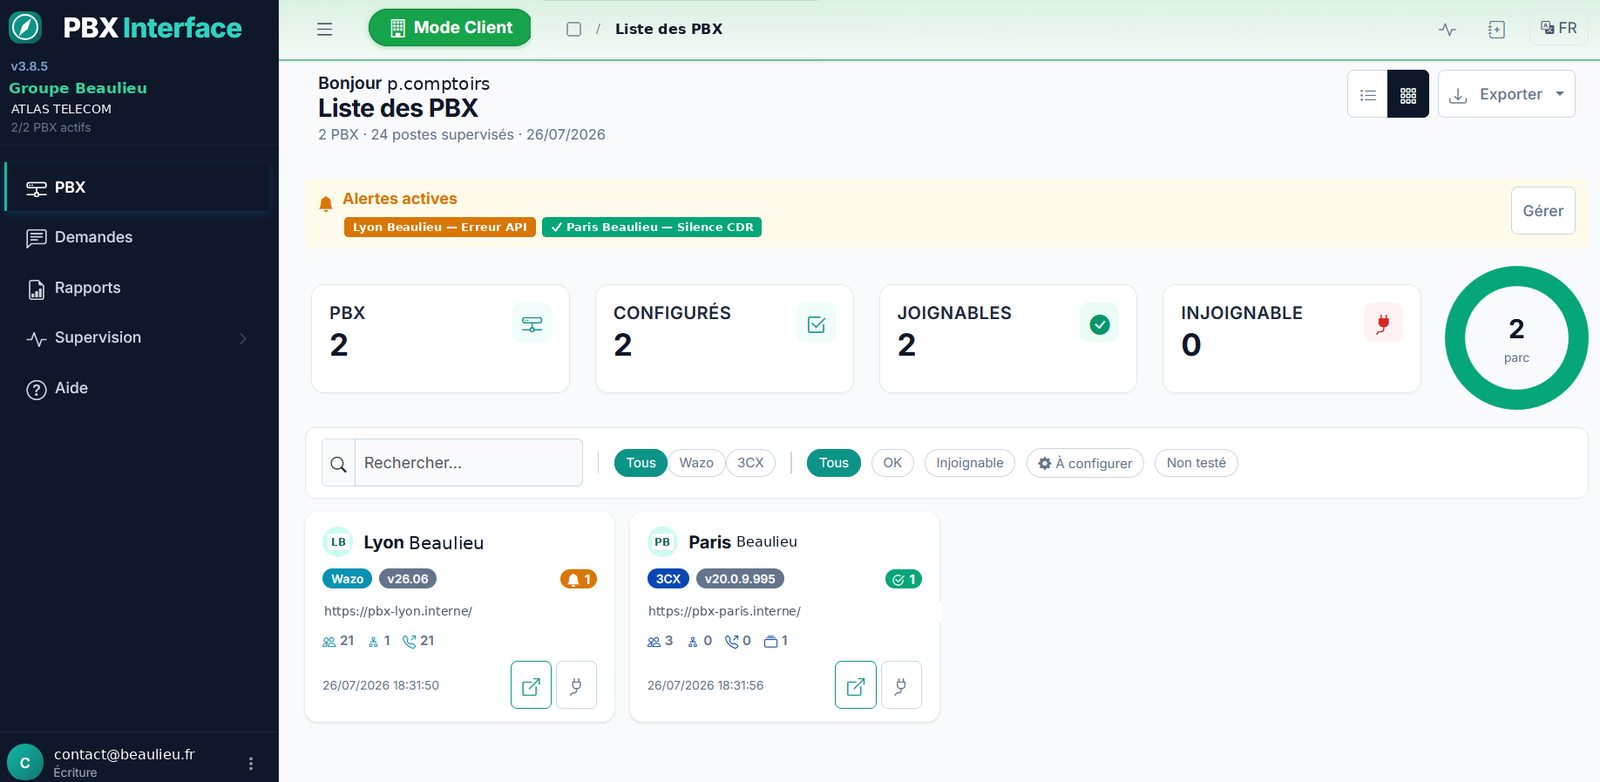This screenshot has width=1600, height=782.
Task: Click the home breadcrumb square icon
Action: 574,29
